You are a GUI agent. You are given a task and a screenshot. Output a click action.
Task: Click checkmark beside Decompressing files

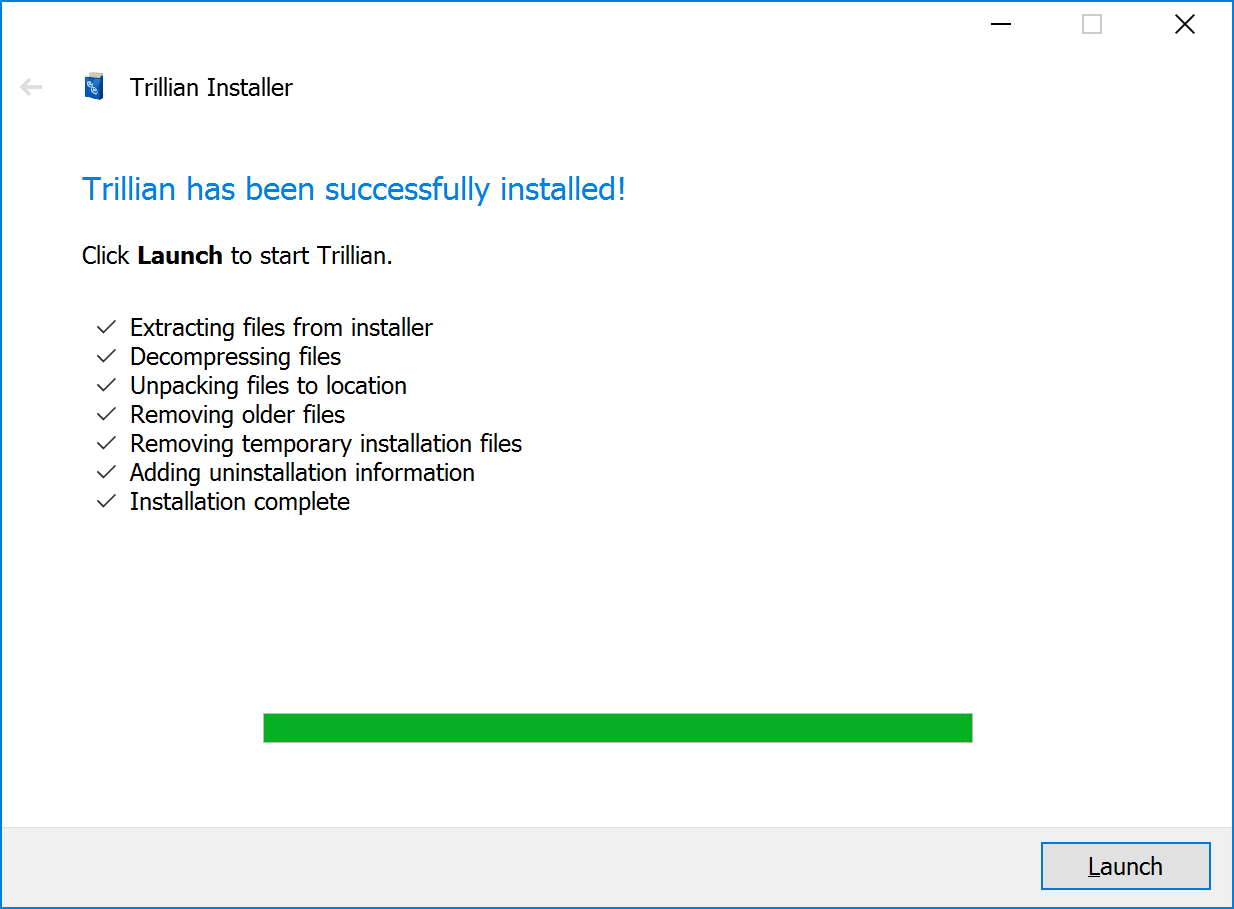[106, 356]
